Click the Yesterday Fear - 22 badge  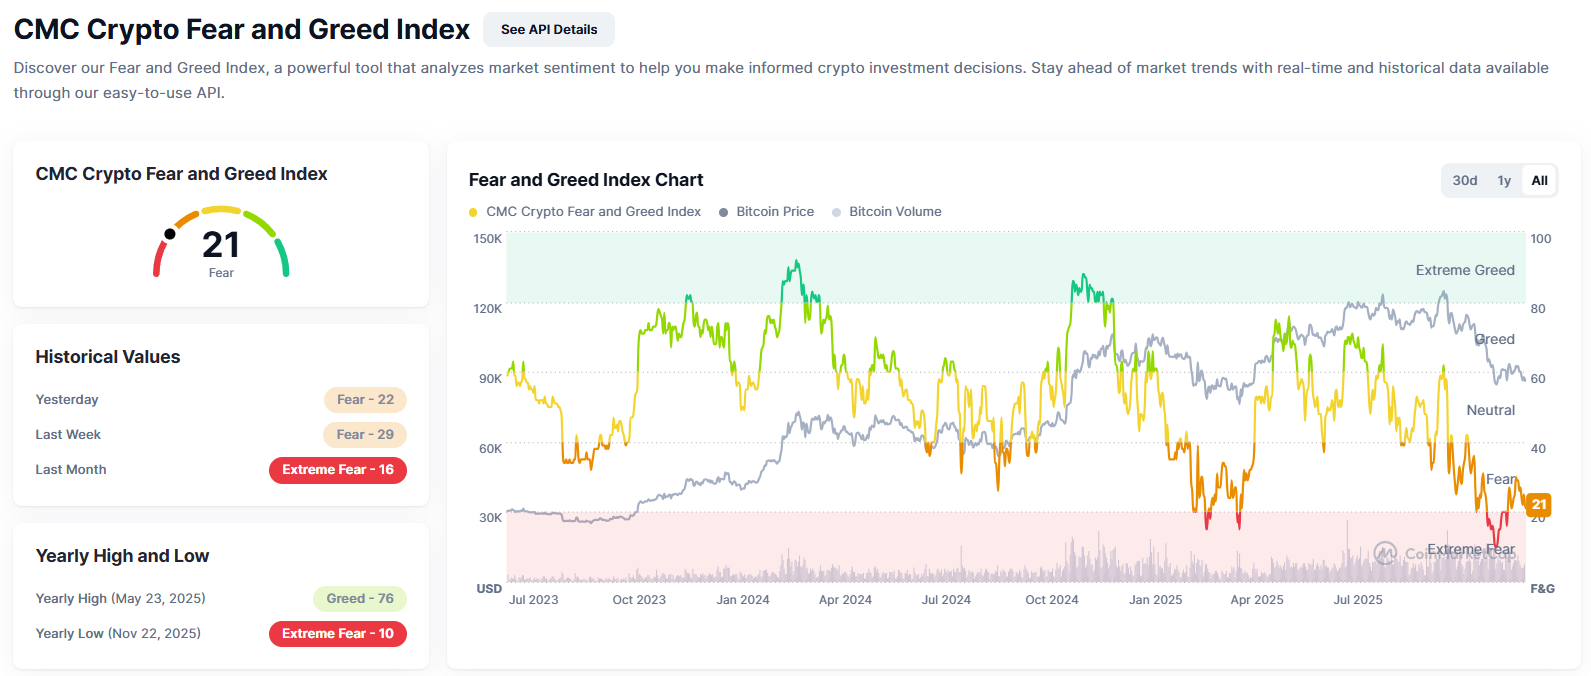(365, 400)
